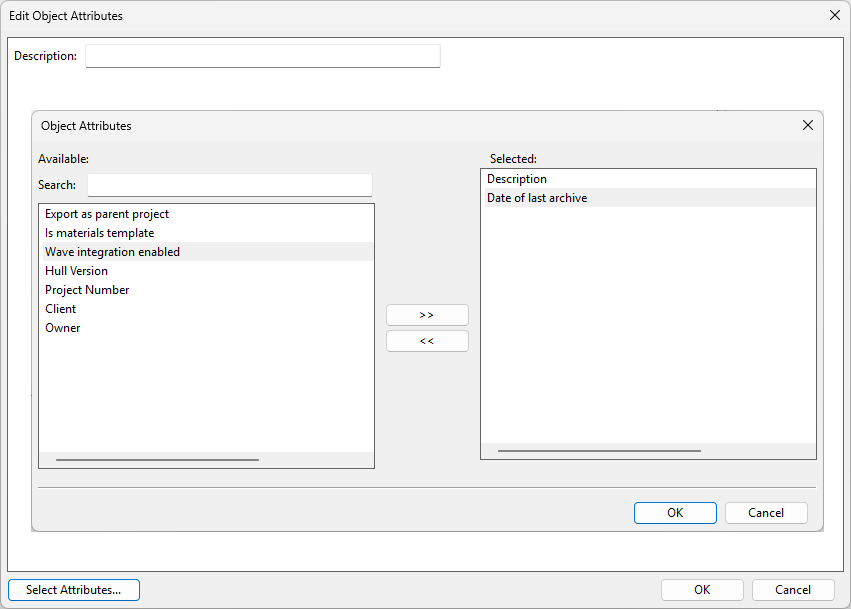Click horizontal scrollbar of Selected list
This screenshot has width=851, height=609.
point(599,451)
